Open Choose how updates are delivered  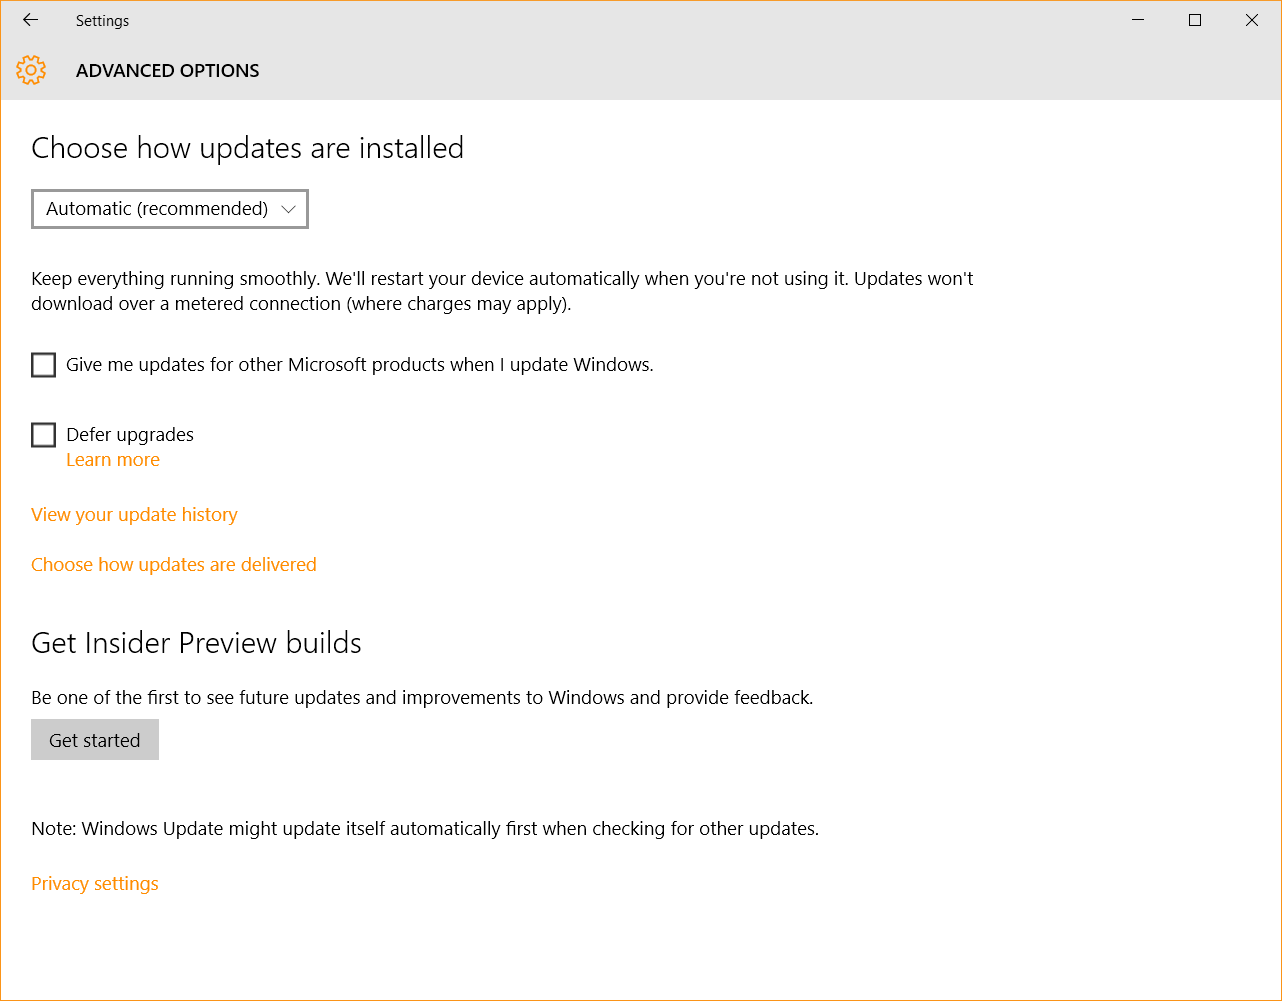click(174, 565)
